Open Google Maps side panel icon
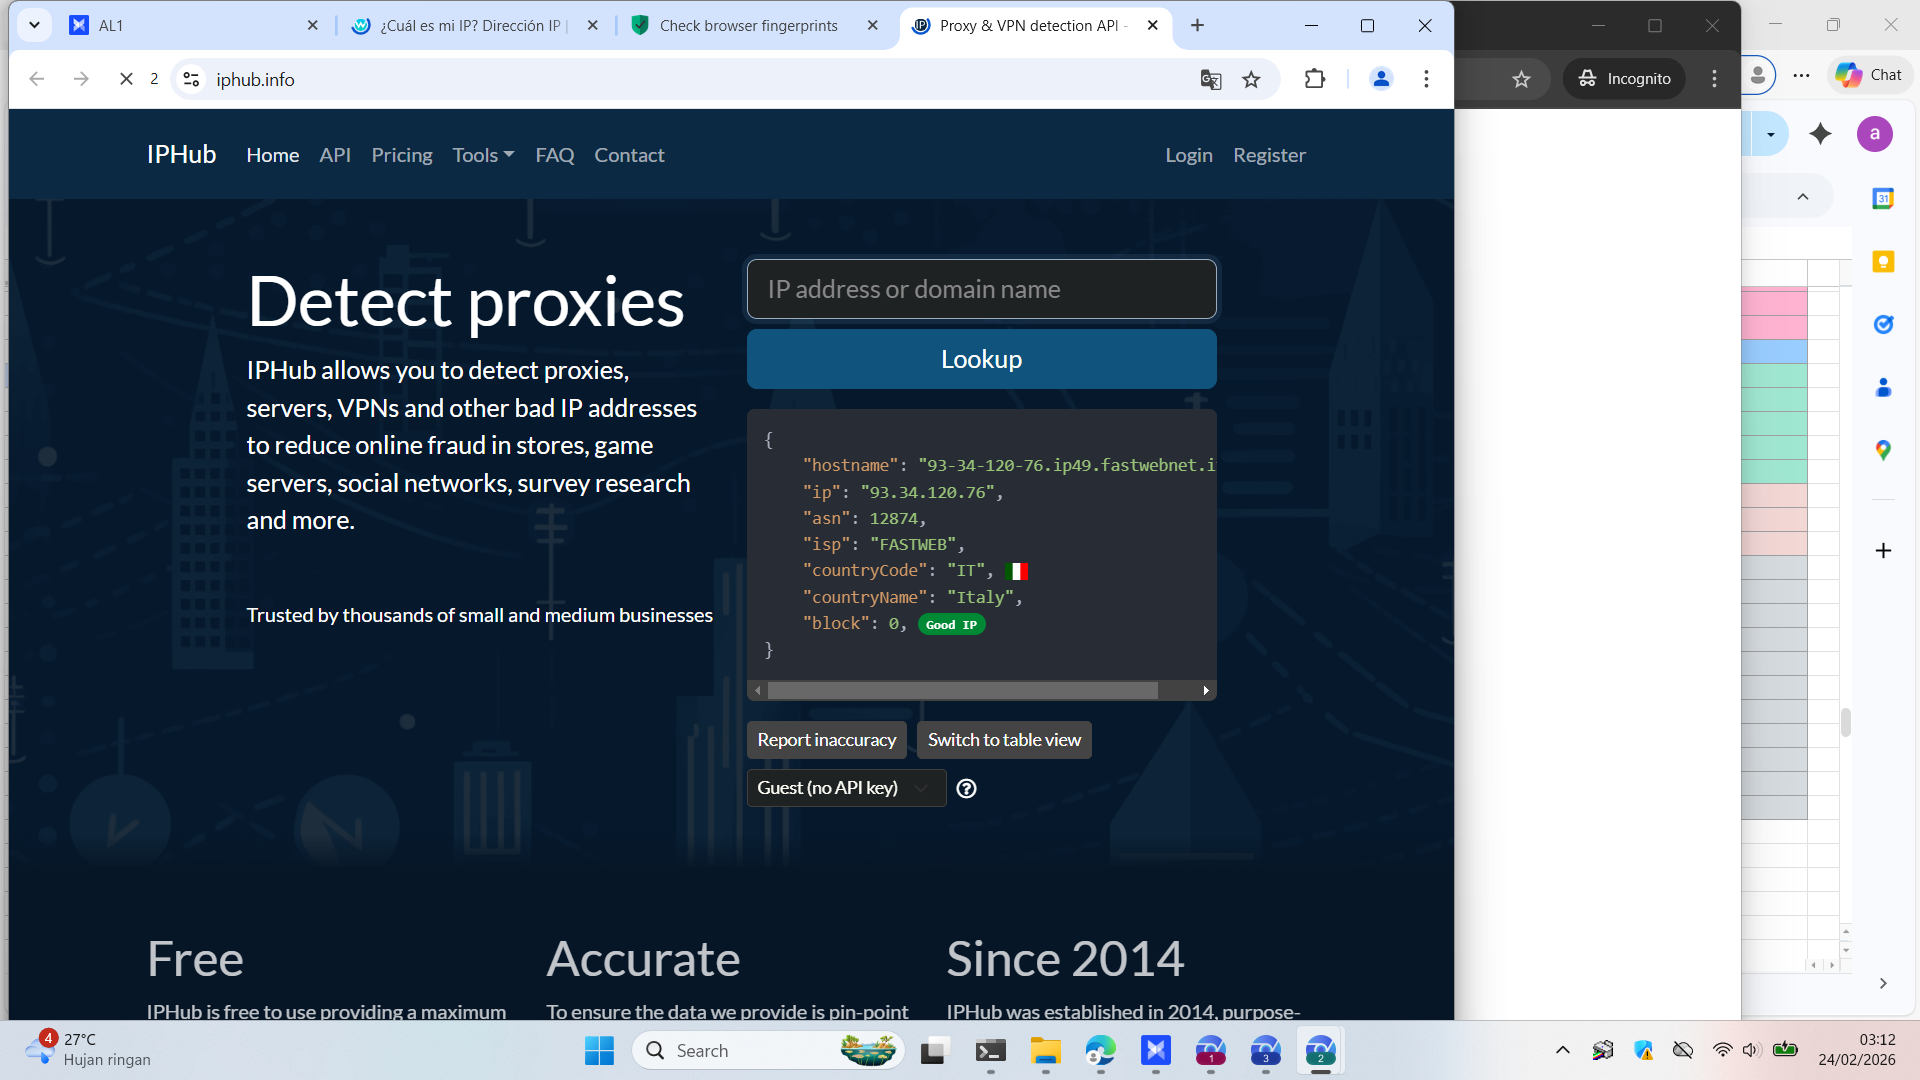 (1883, 451)
